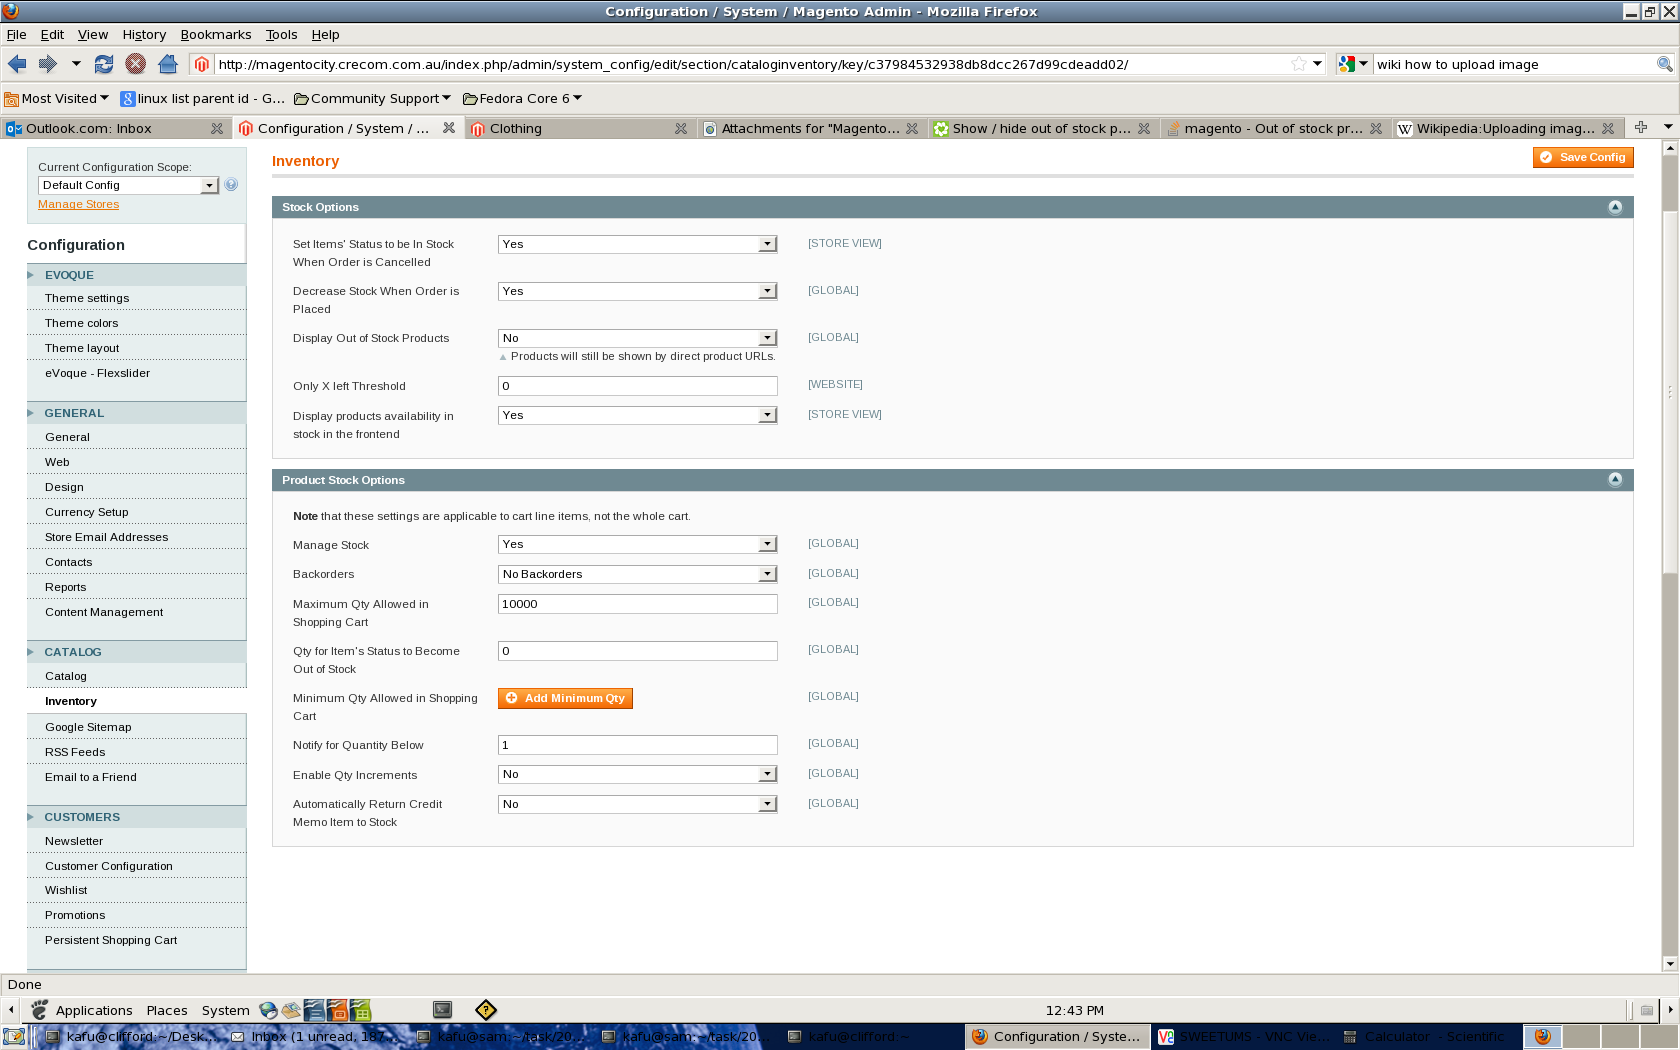Collapse the Stock Options section arrow
1680x1050 pixels.
click(x=1615, y=207)
